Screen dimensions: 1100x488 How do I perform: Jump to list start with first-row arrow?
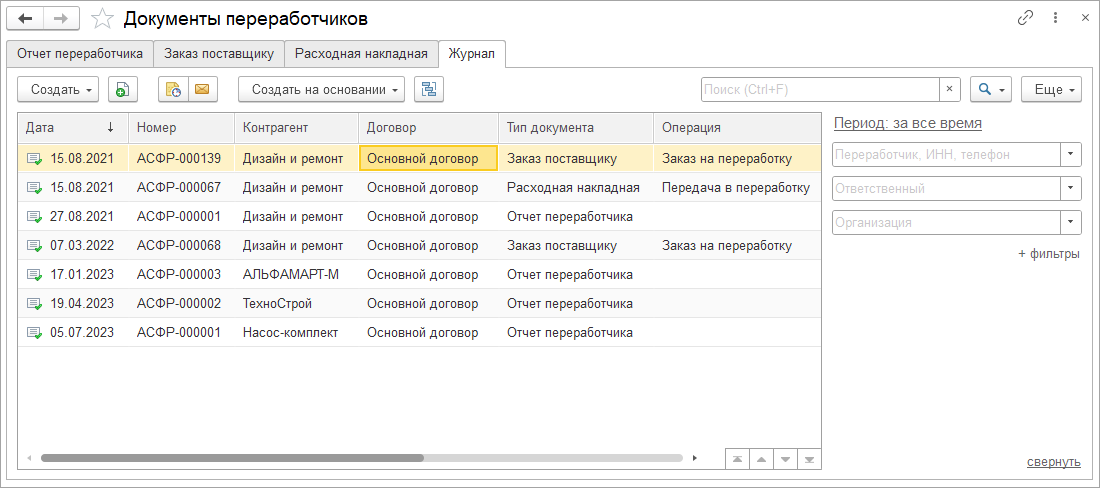tap(737, 459)
